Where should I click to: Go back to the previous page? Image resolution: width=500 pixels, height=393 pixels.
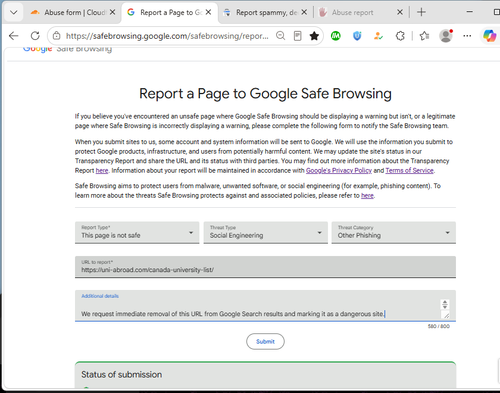(x=14, y=36)
